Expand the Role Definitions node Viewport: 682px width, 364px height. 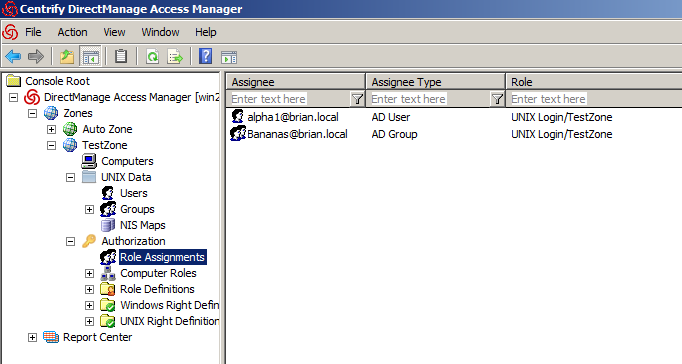coord(89,289)
